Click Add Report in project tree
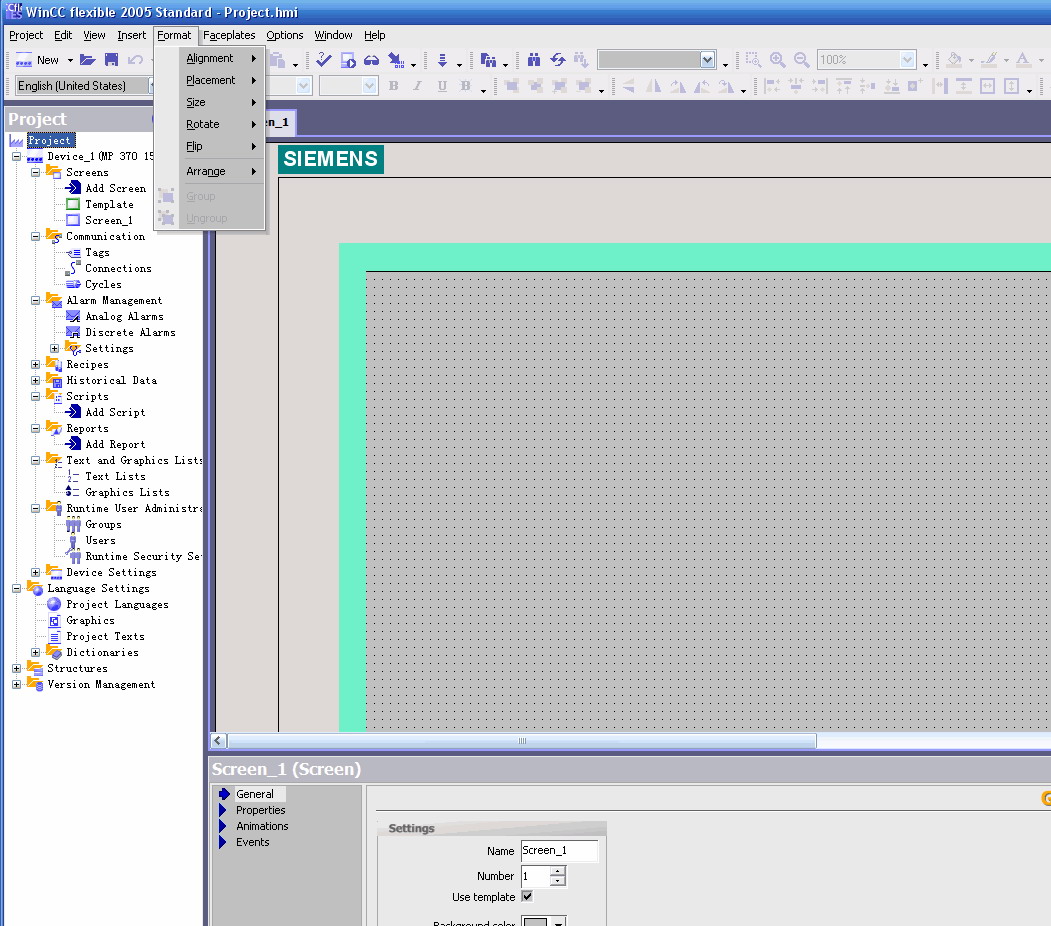Viewport: 1051px width, 926px height. pos(115,445)
